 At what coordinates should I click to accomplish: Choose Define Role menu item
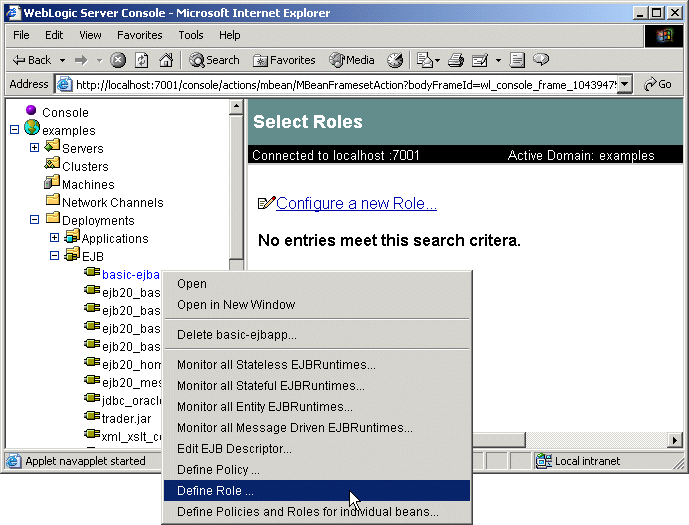317,491
